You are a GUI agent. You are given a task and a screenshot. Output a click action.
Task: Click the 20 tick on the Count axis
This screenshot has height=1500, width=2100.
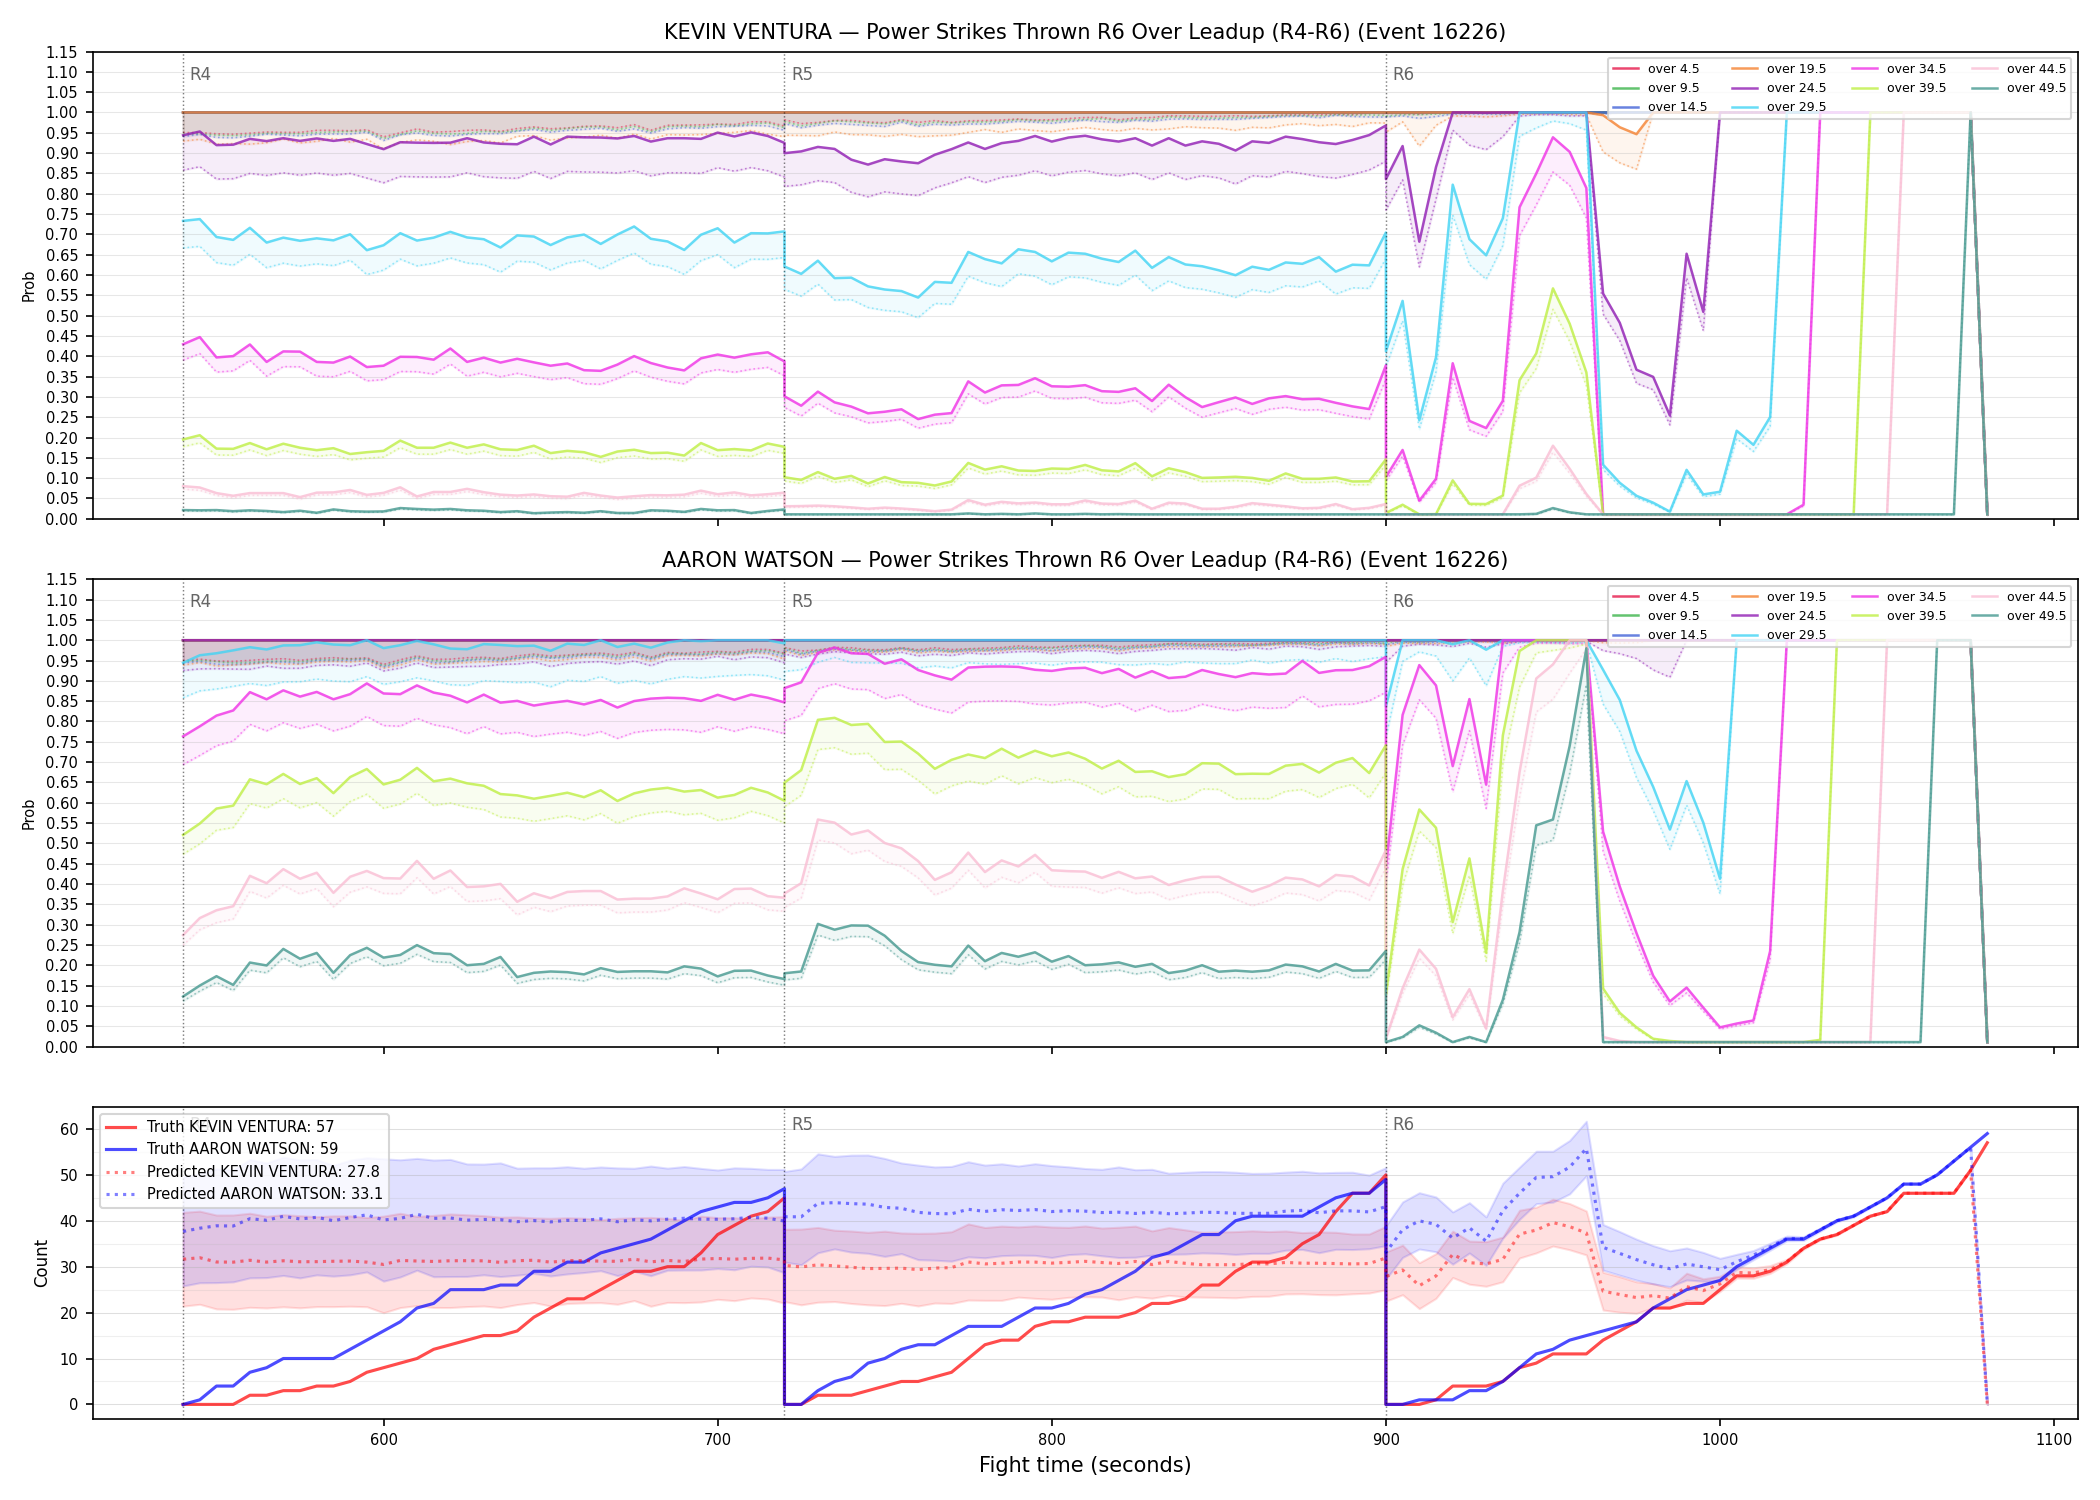pos(69,1313)
